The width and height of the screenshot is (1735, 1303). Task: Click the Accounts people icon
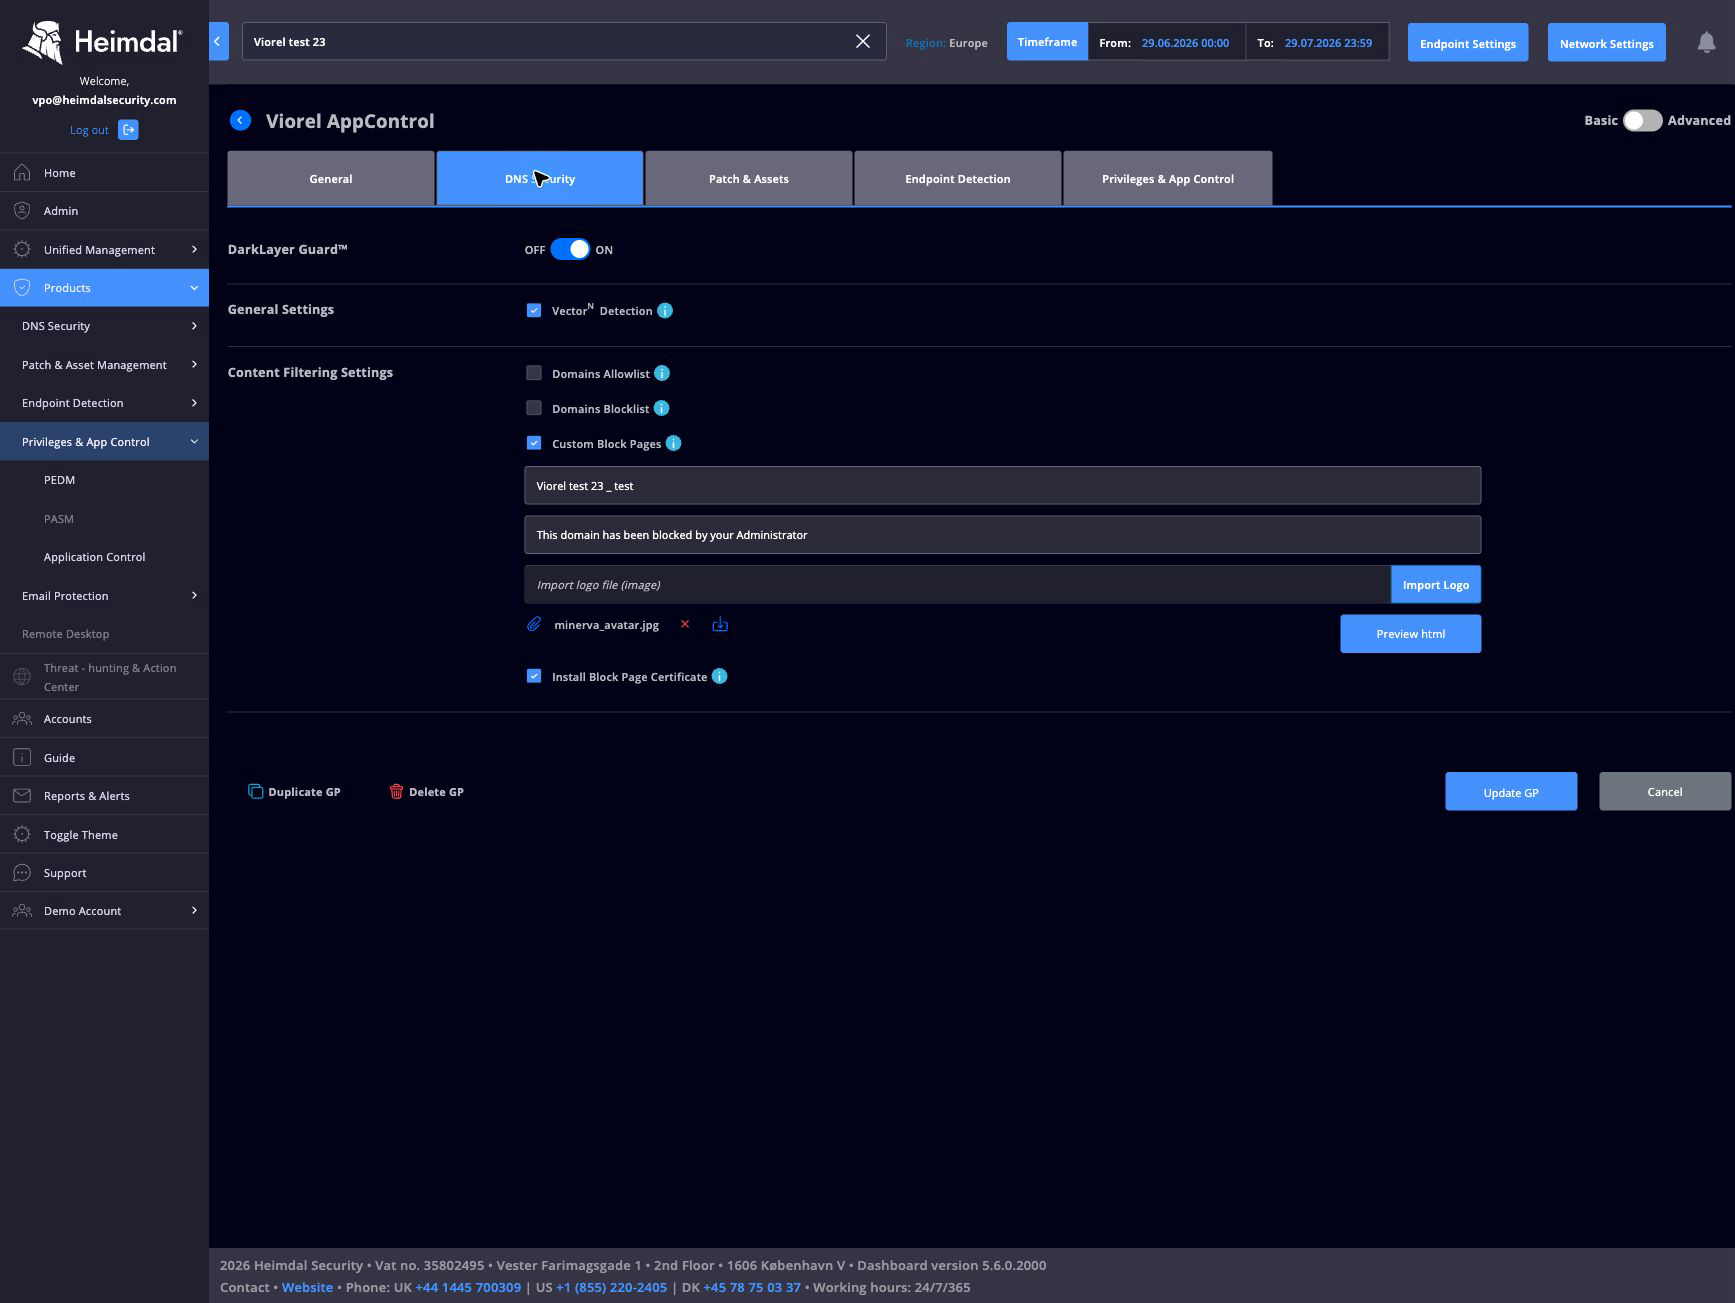coord(22,719)
